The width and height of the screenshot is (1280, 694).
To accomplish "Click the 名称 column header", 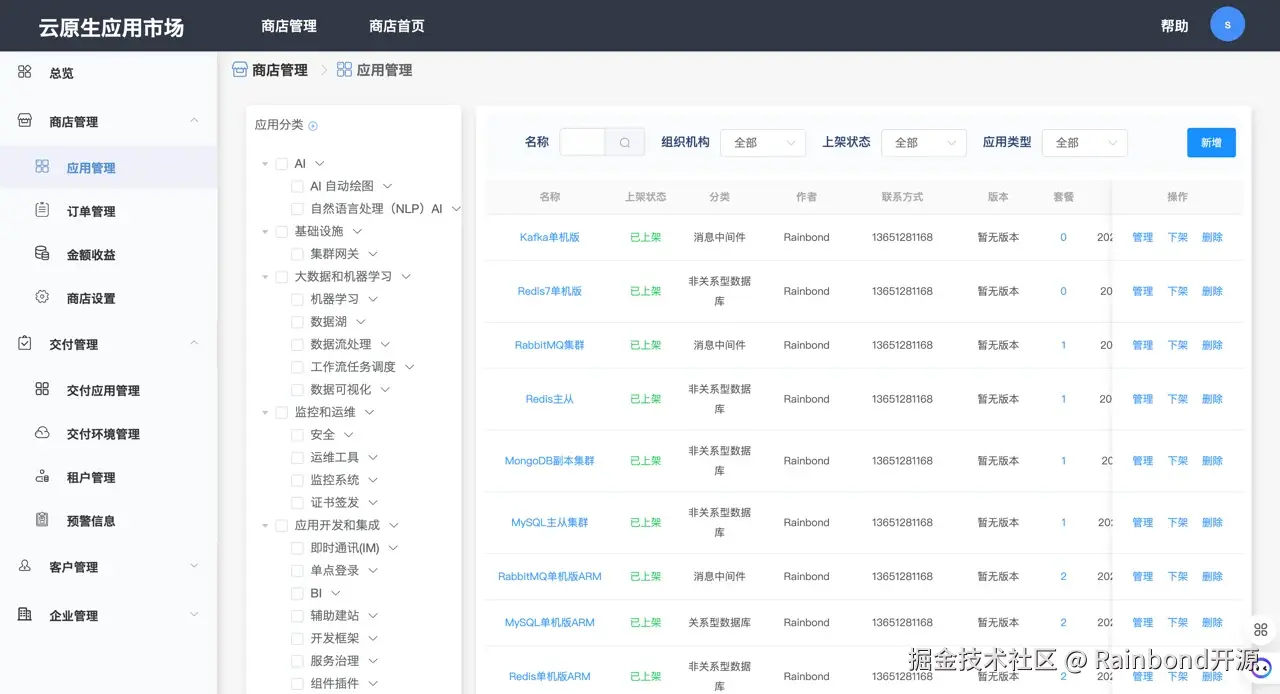I will coord(550,197).
